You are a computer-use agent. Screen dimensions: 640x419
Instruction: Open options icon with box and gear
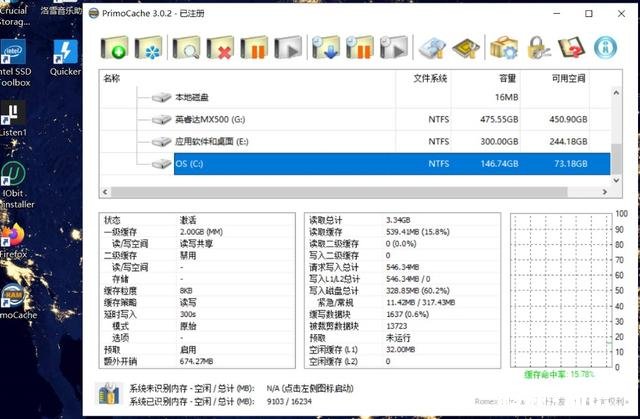tap(504, 48)
